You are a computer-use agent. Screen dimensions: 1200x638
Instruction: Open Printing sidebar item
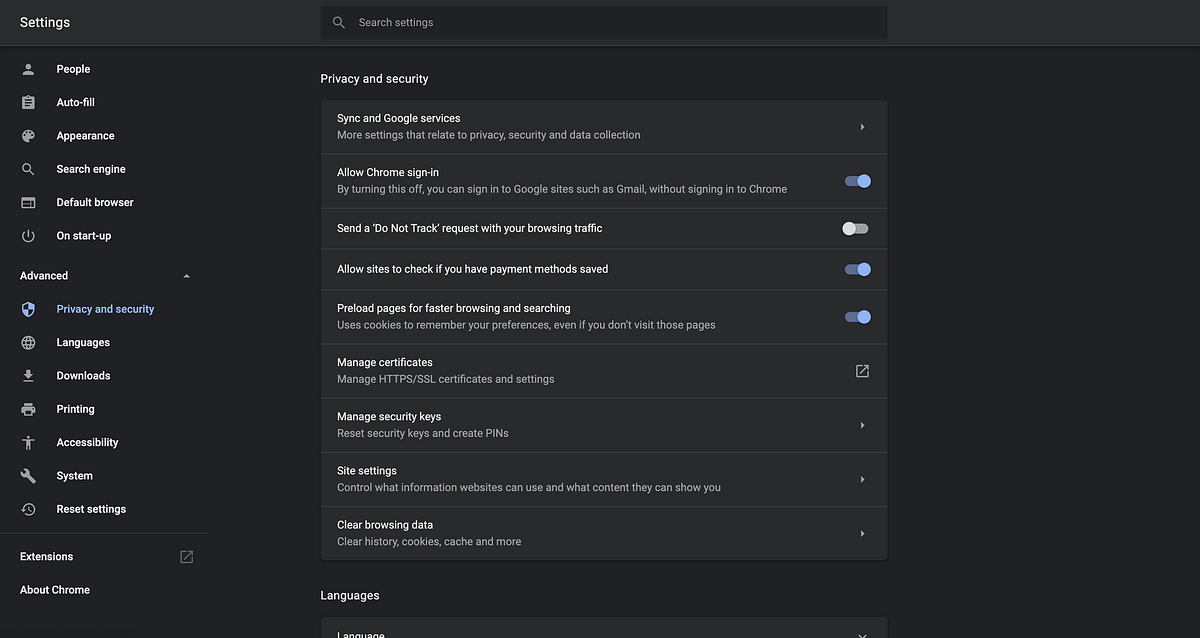(75, 409)
